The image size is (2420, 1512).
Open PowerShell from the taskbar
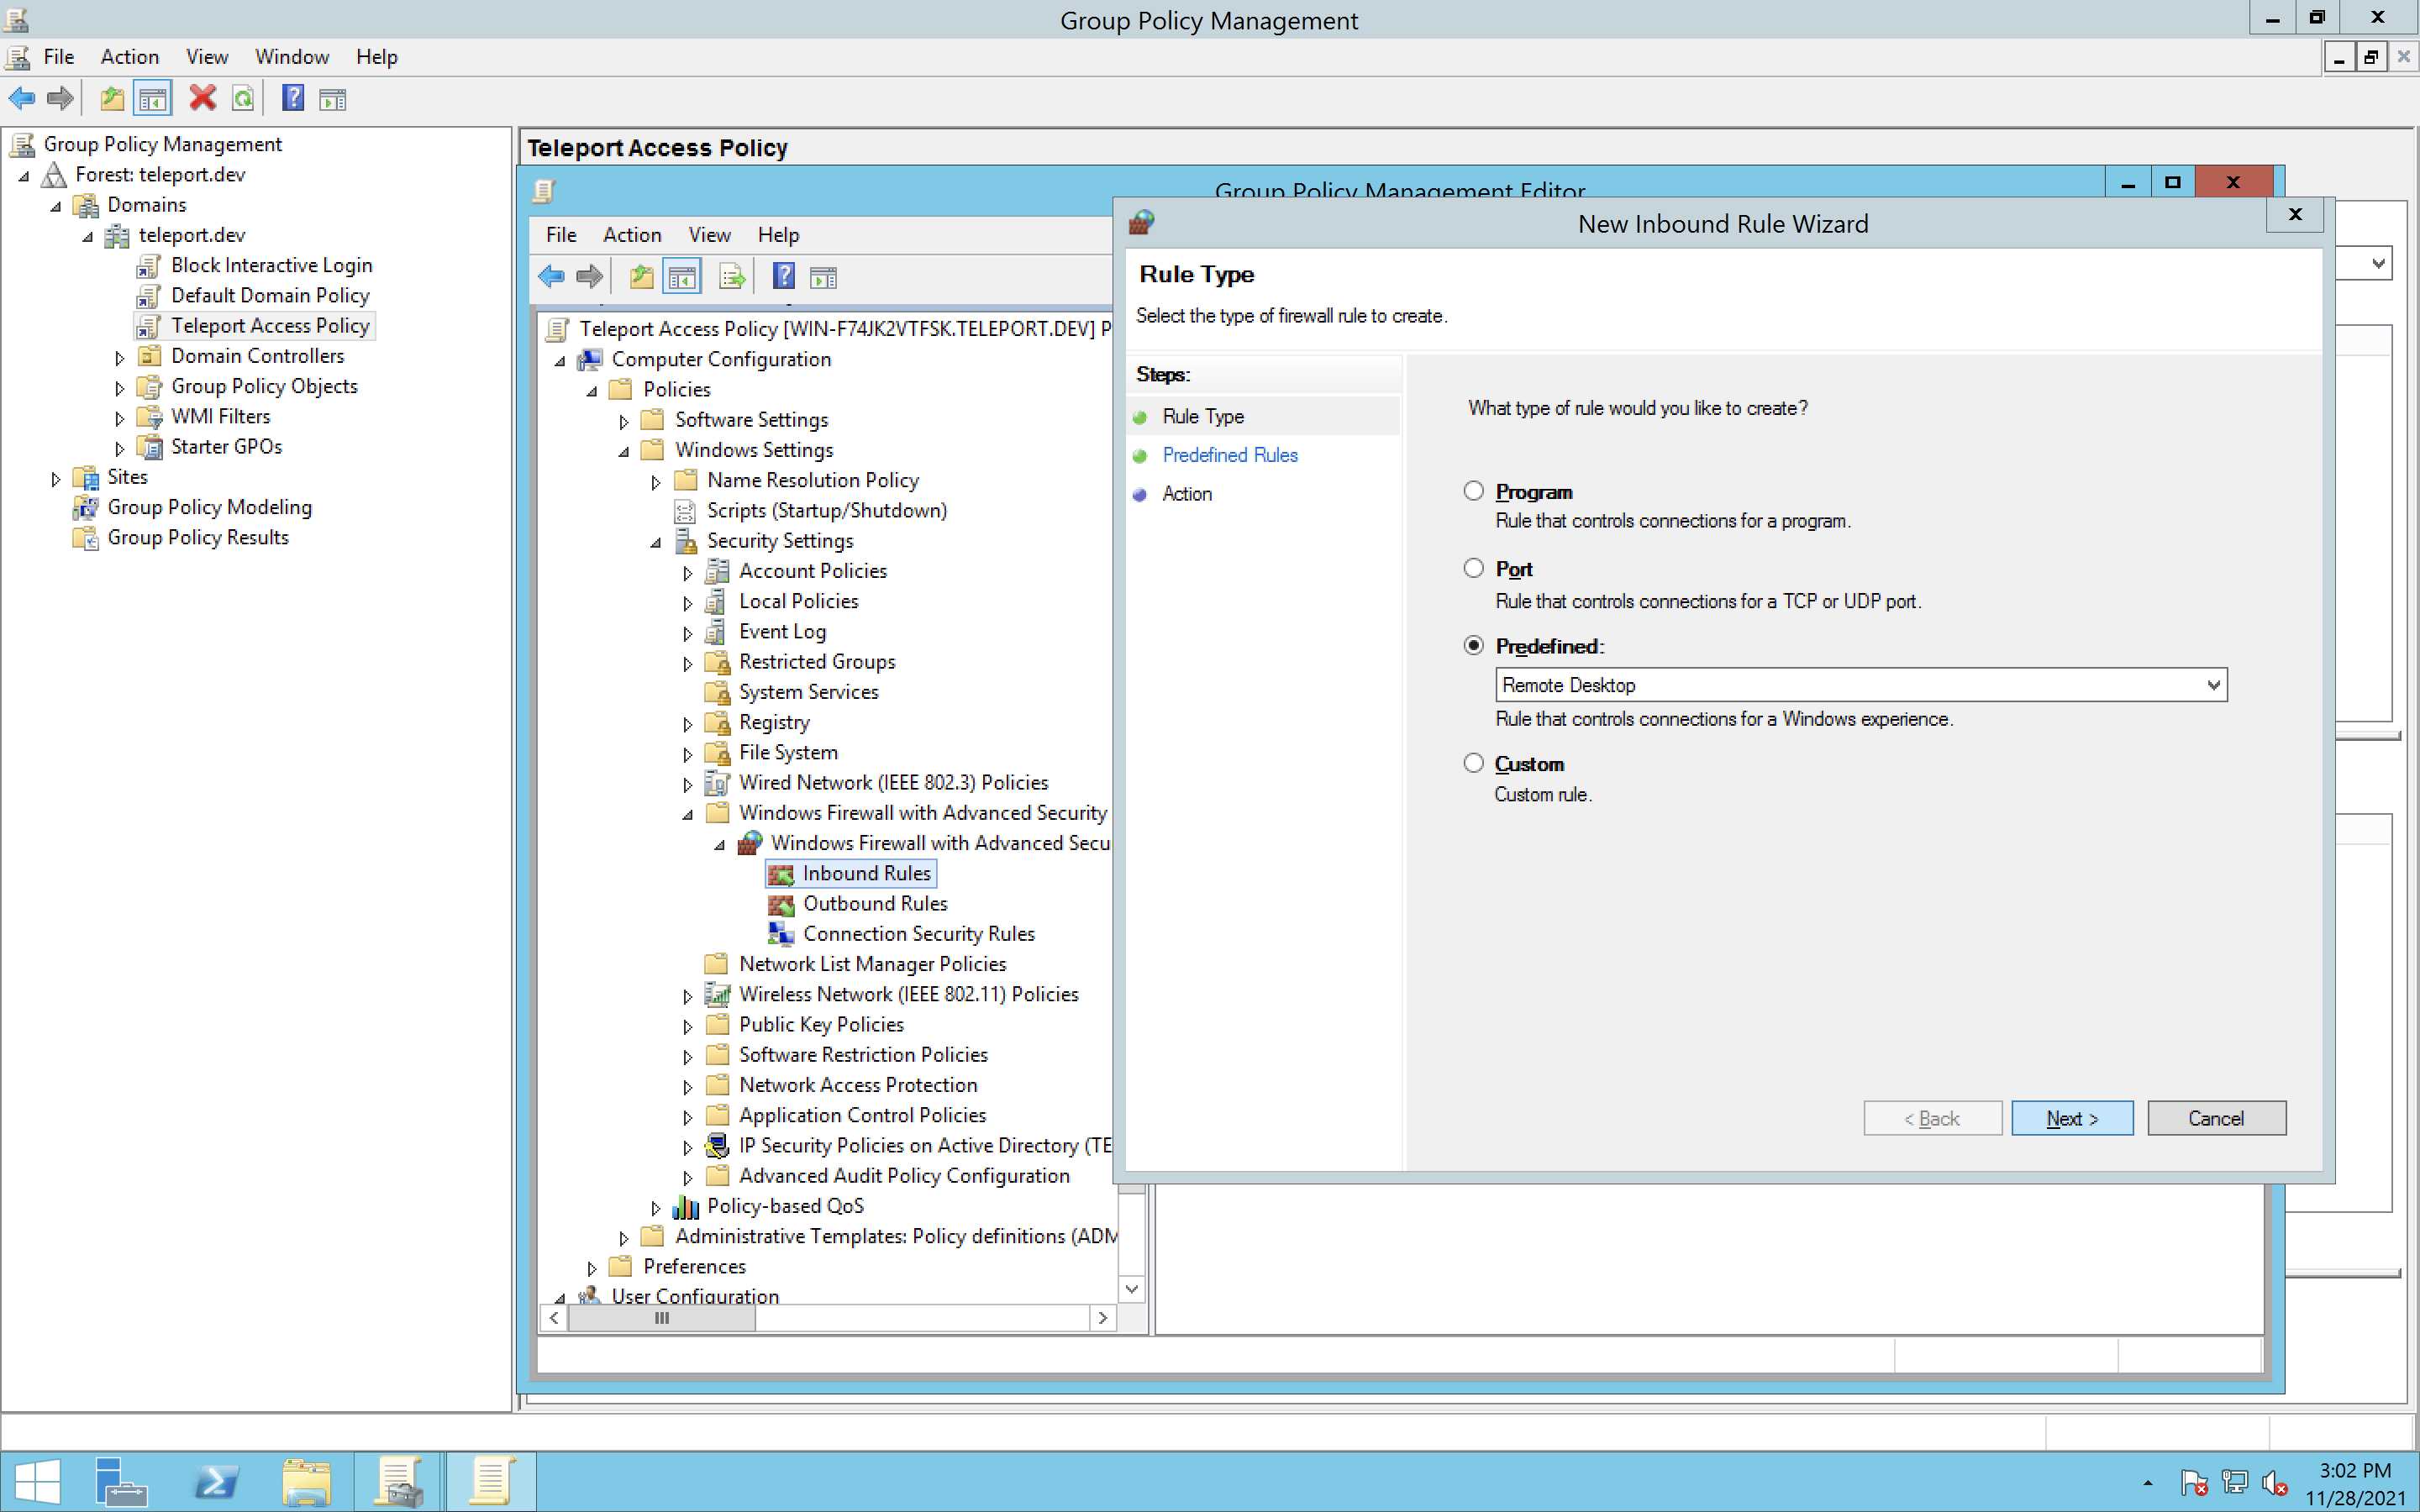[216, 1481]
